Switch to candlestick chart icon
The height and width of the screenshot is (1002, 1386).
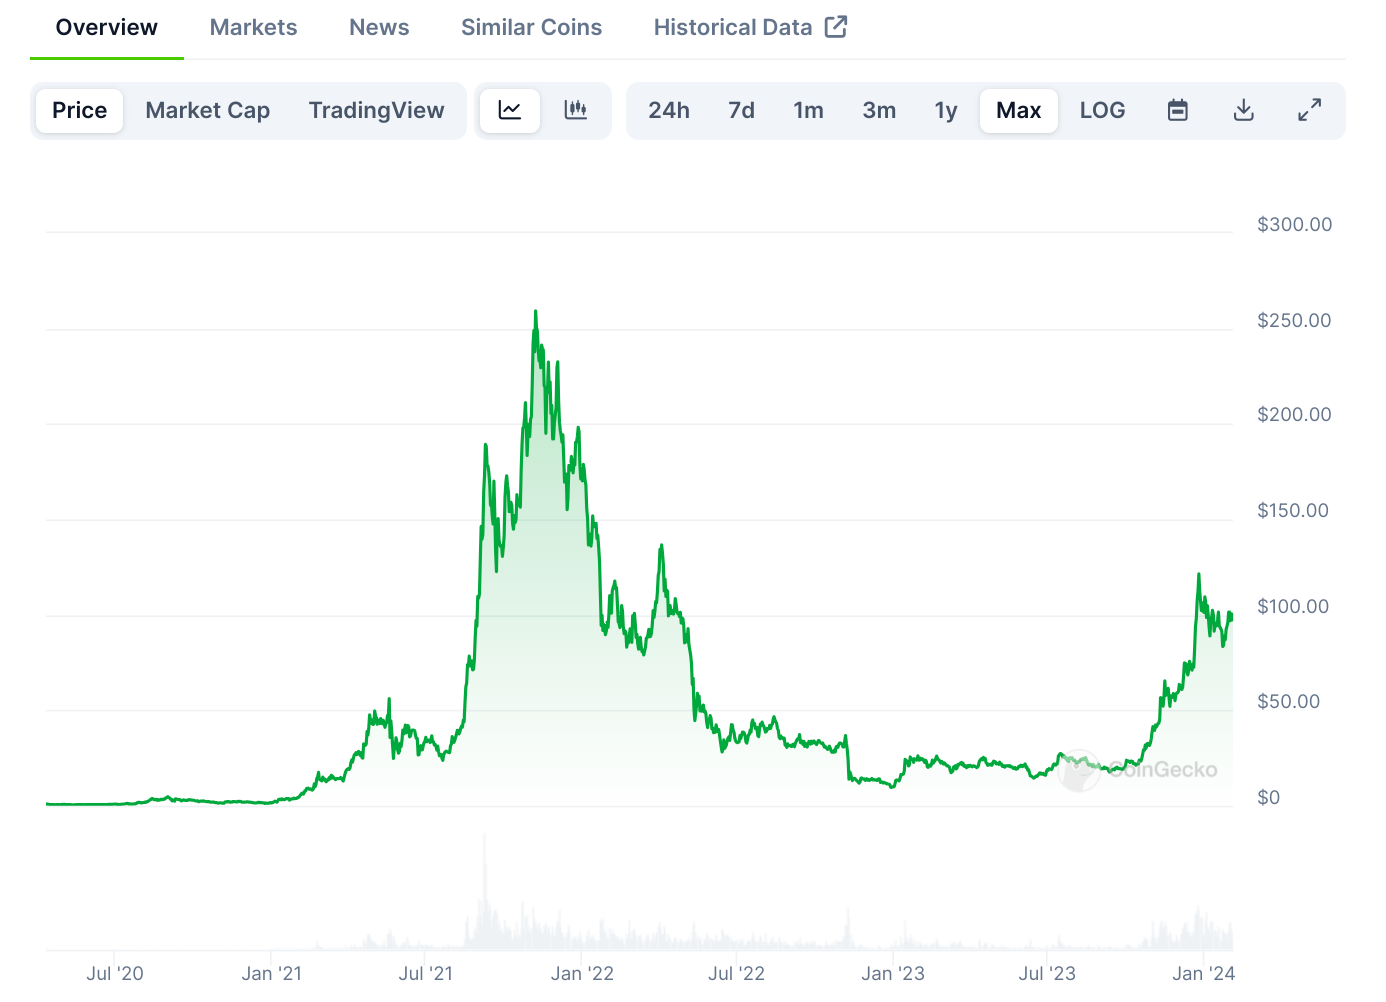point(575,110)
